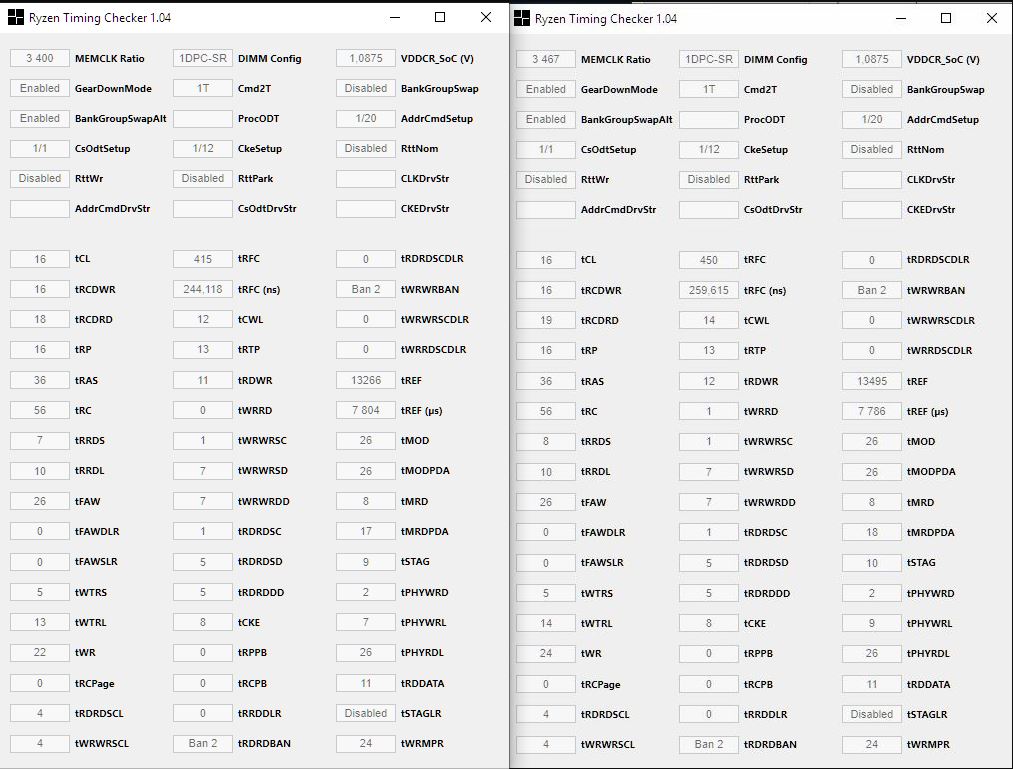The image size is (1013, 769).
Task: Click the left window DIMM Config 1DPC-SR field
Action: pos(203,58)
